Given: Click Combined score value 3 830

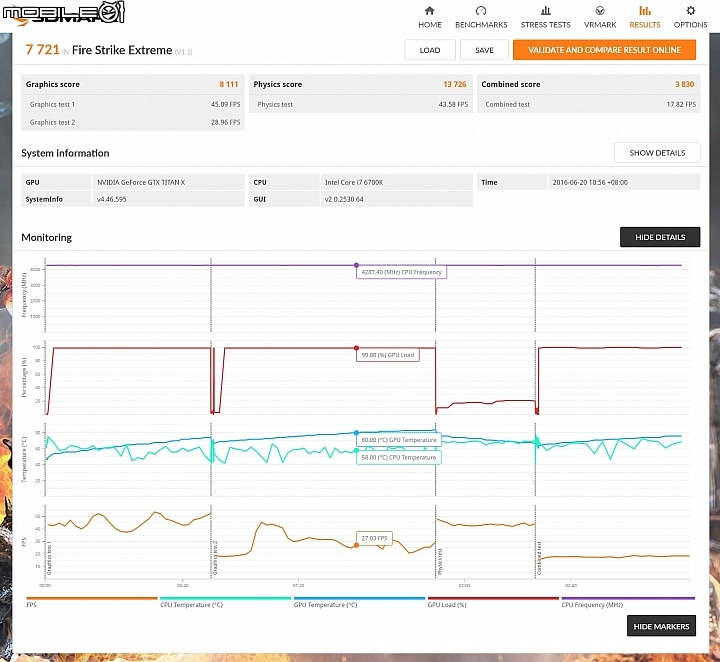Looking at the screenshot, I should (685, 84).
